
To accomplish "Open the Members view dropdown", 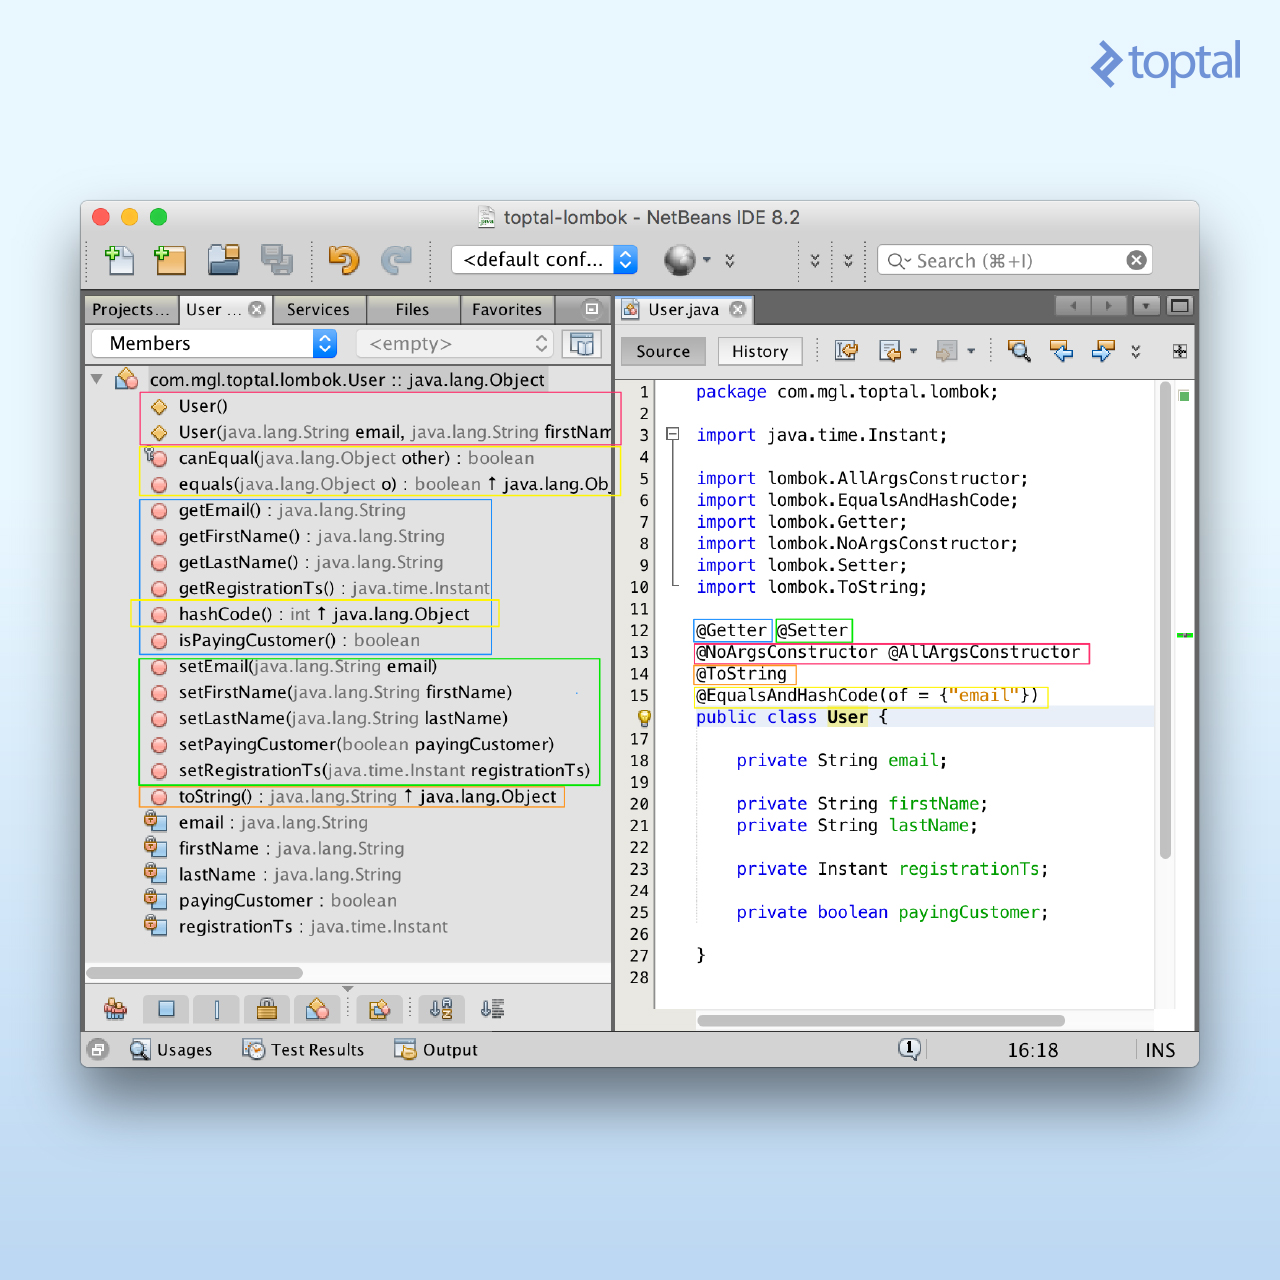I will coord(214,343).
